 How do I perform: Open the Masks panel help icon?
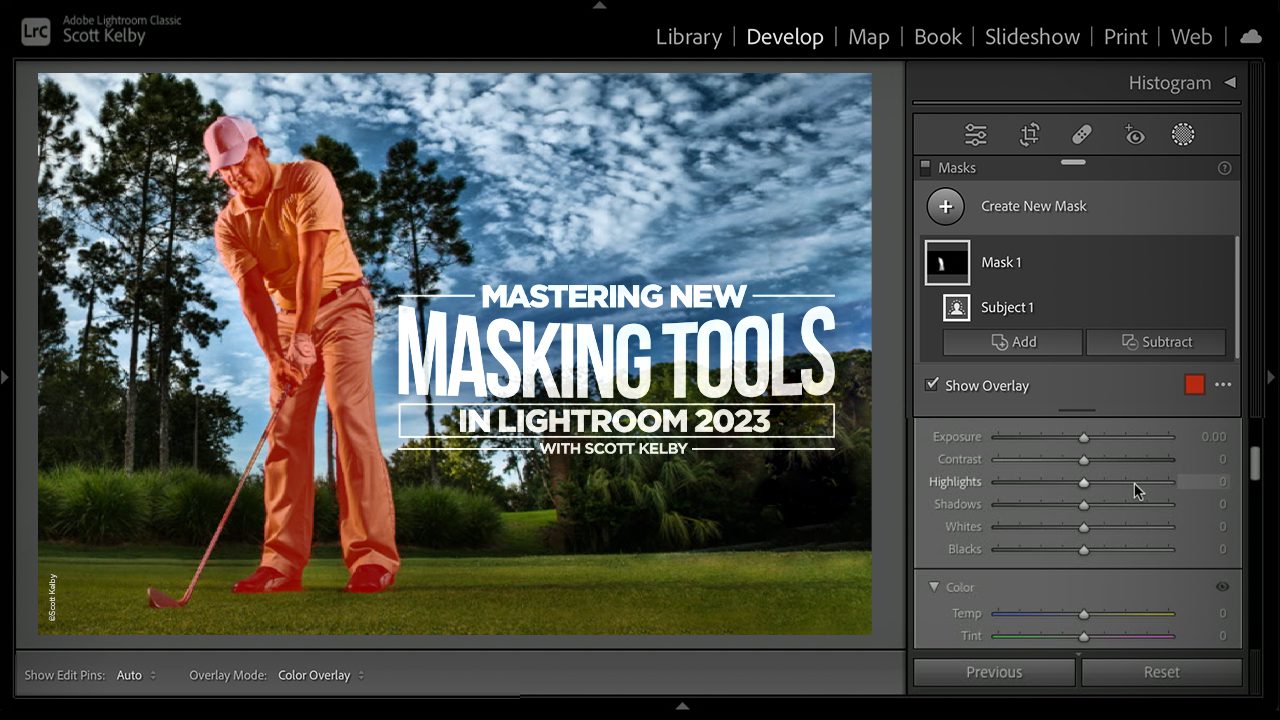(x=1224, y=168)
